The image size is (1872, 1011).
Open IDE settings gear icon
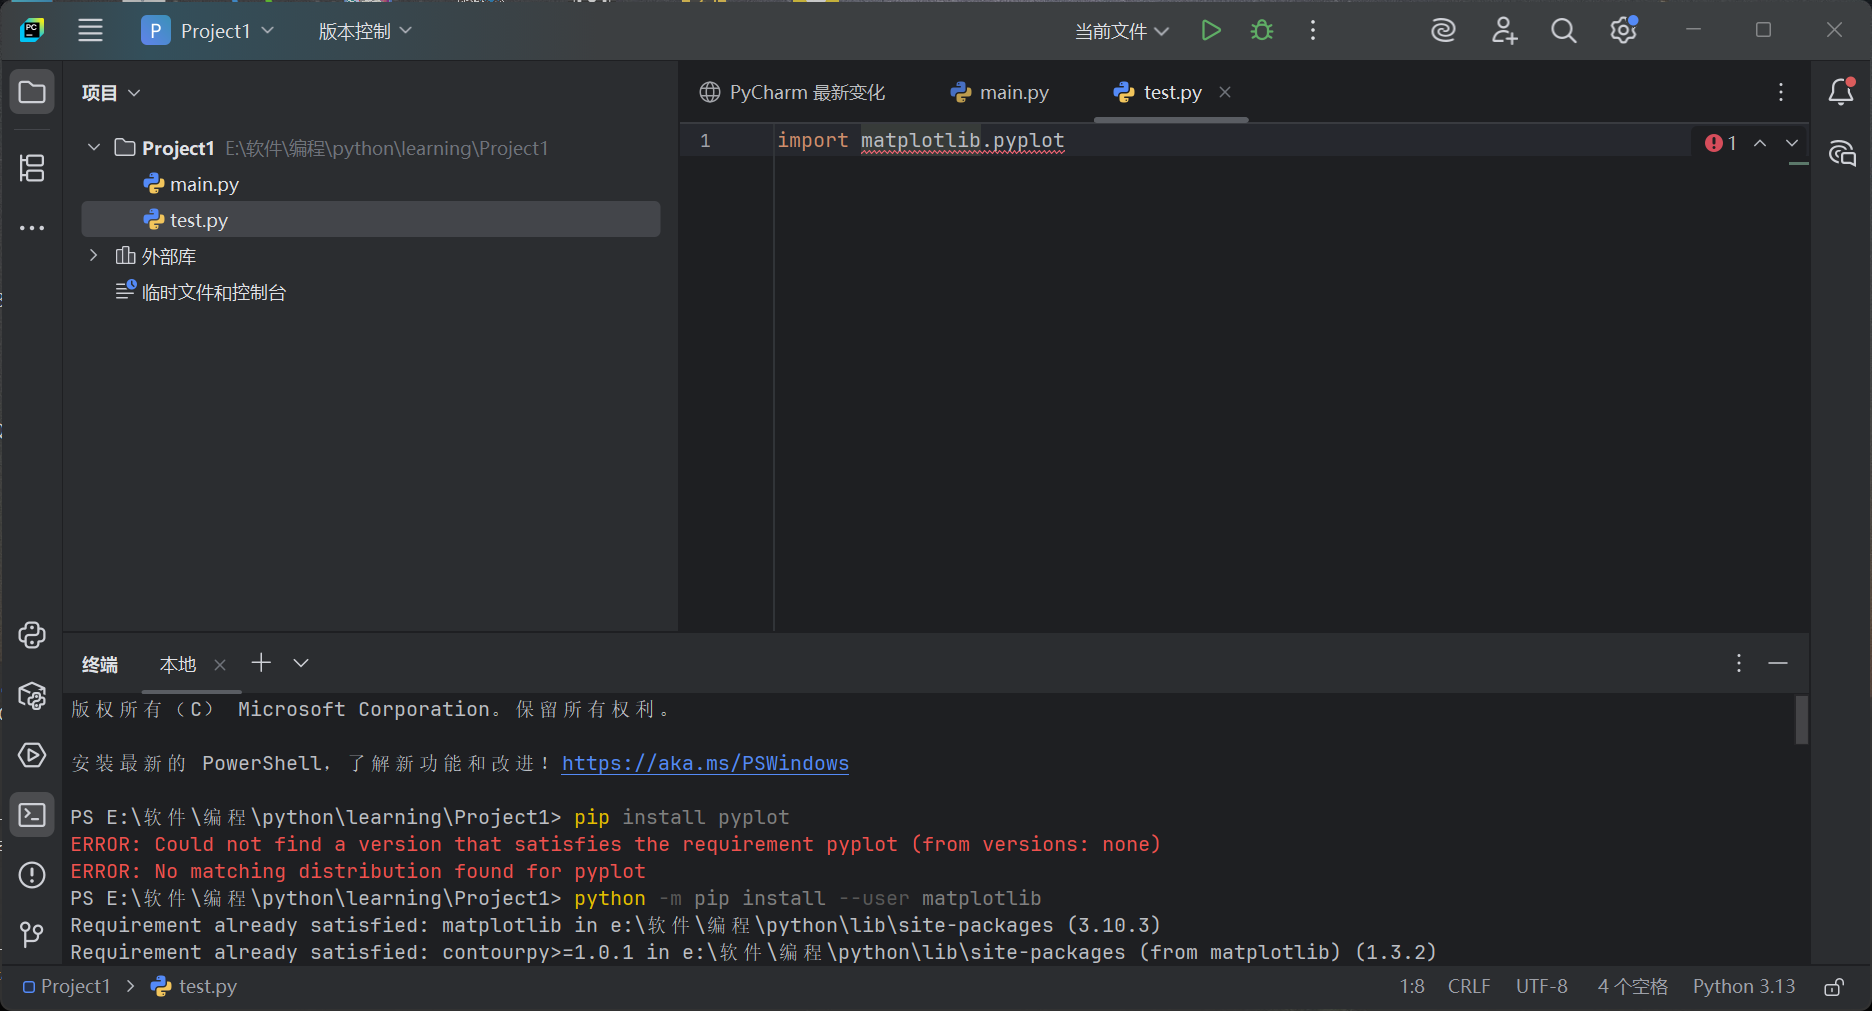[1624, 31]
